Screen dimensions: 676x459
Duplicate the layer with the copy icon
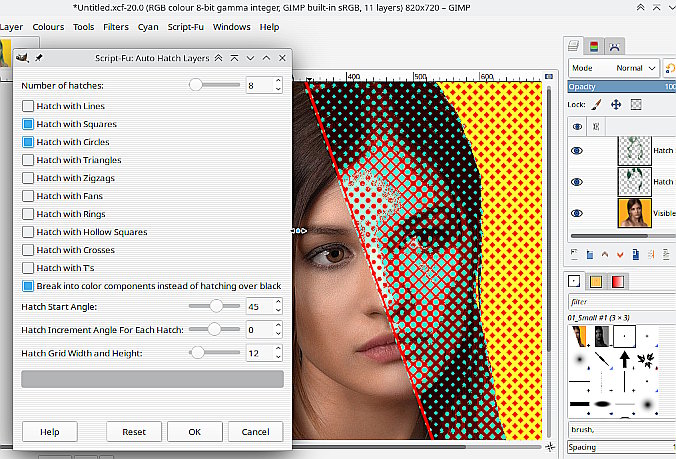pyautogui.click(x=635, y=254)
